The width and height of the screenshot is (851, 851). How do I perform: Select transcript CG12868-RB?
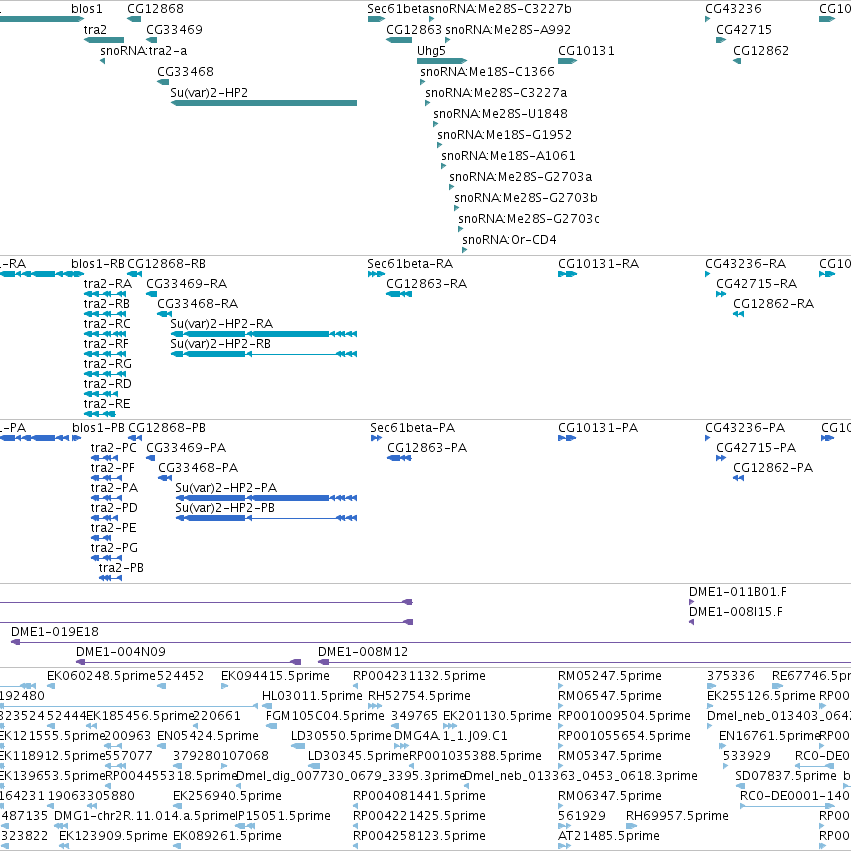(166, 264)
